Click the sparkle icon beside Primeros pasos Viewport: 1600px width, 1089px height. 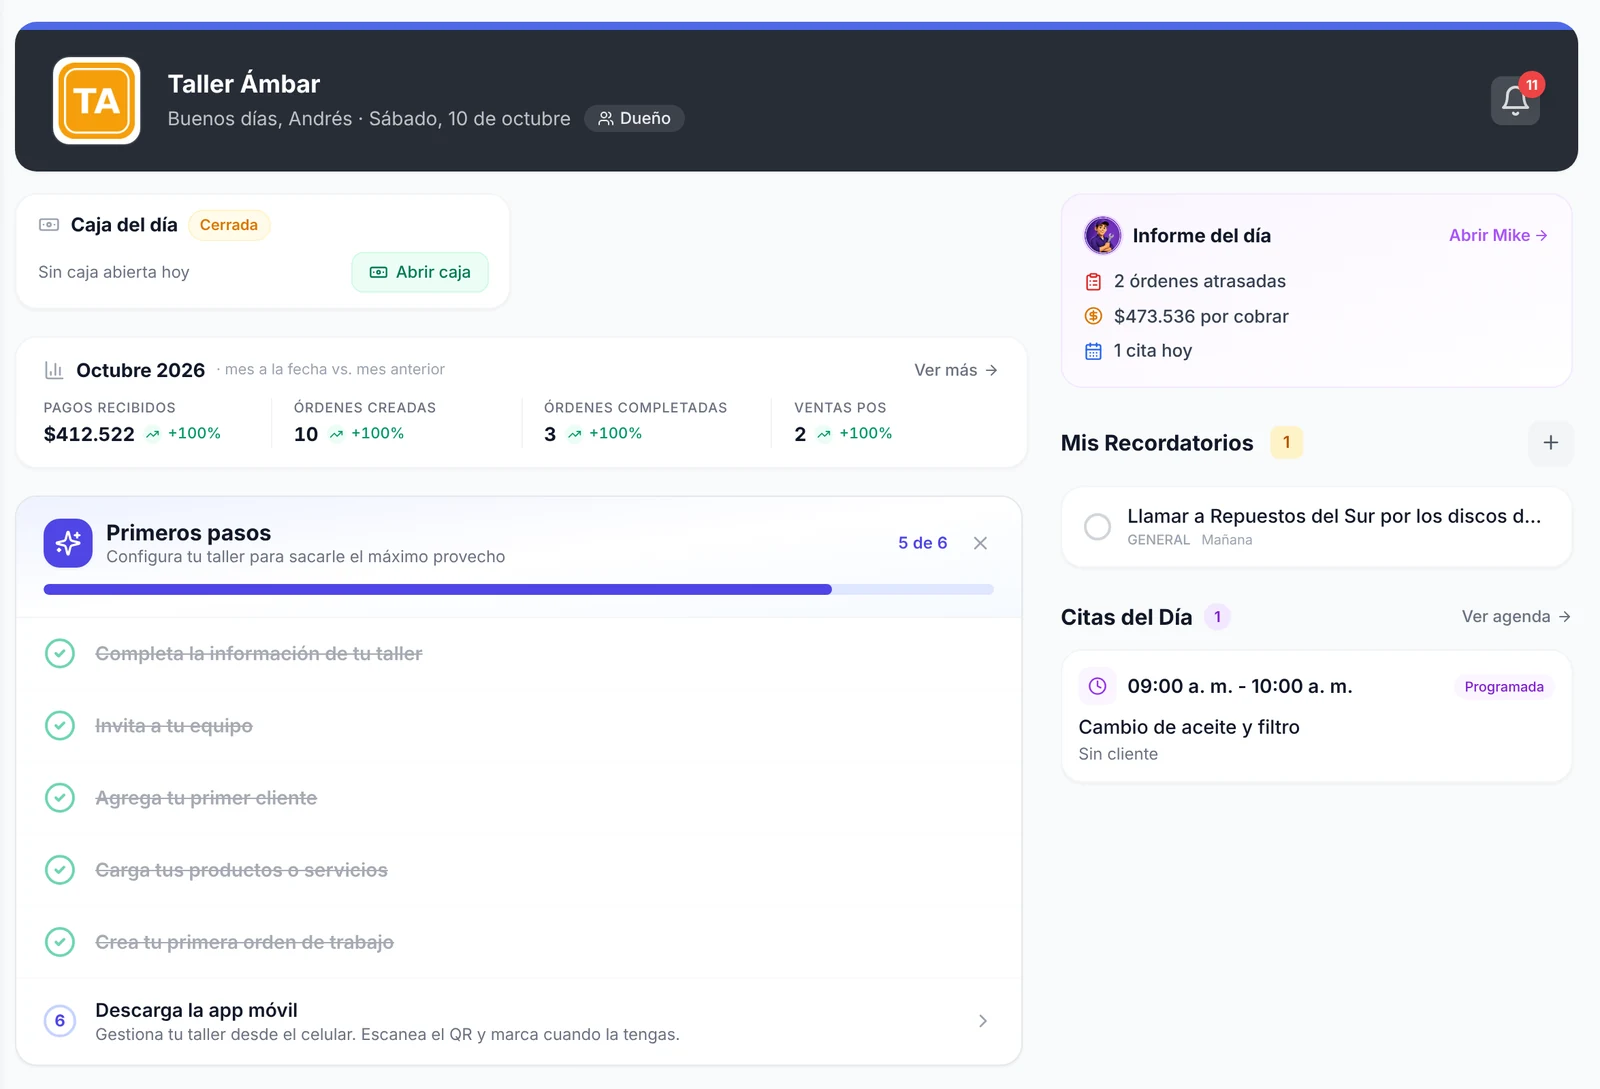tap(68, 543)
